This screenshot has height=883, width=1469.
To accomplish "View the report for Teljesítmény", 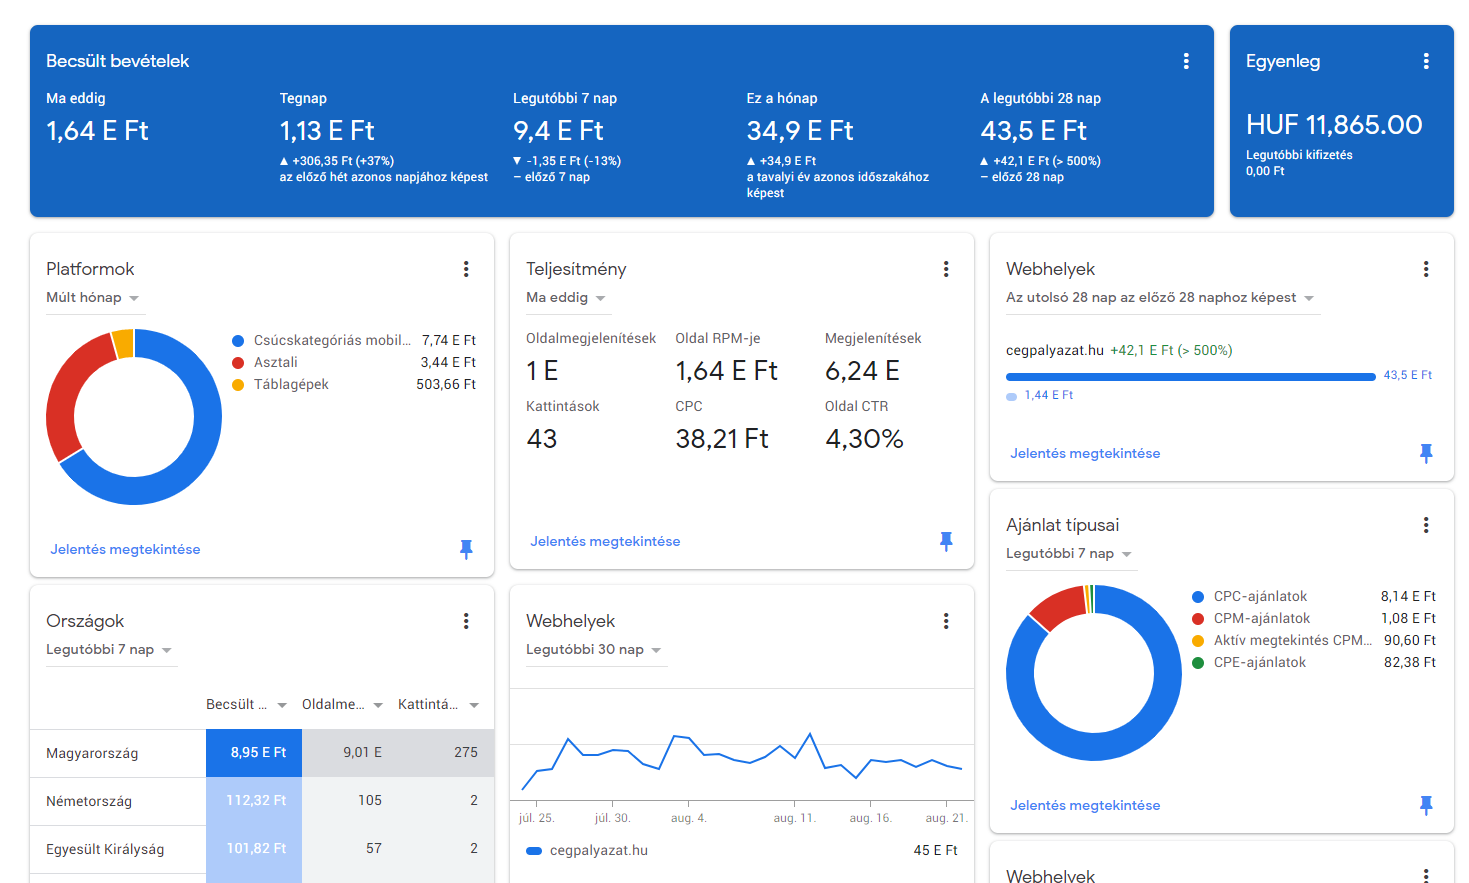I will click(x=605, y=541).
